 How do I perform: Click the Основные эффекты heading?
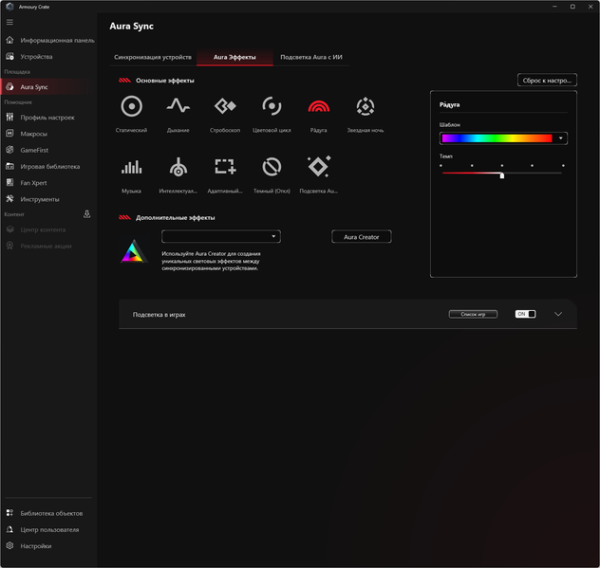point(165,81)
